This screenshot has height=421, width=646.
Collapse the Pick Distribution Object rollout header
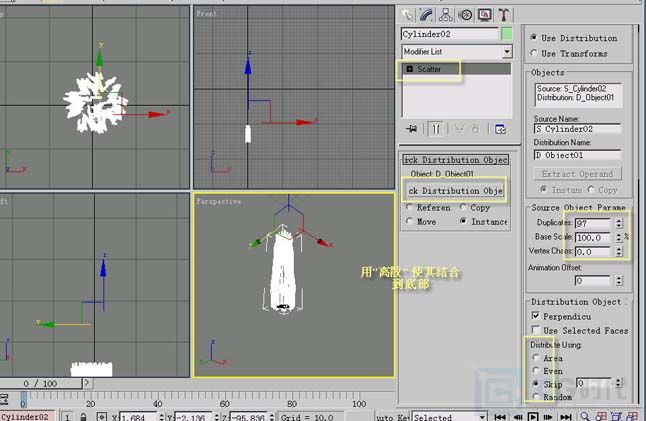(x=455, y=159)
